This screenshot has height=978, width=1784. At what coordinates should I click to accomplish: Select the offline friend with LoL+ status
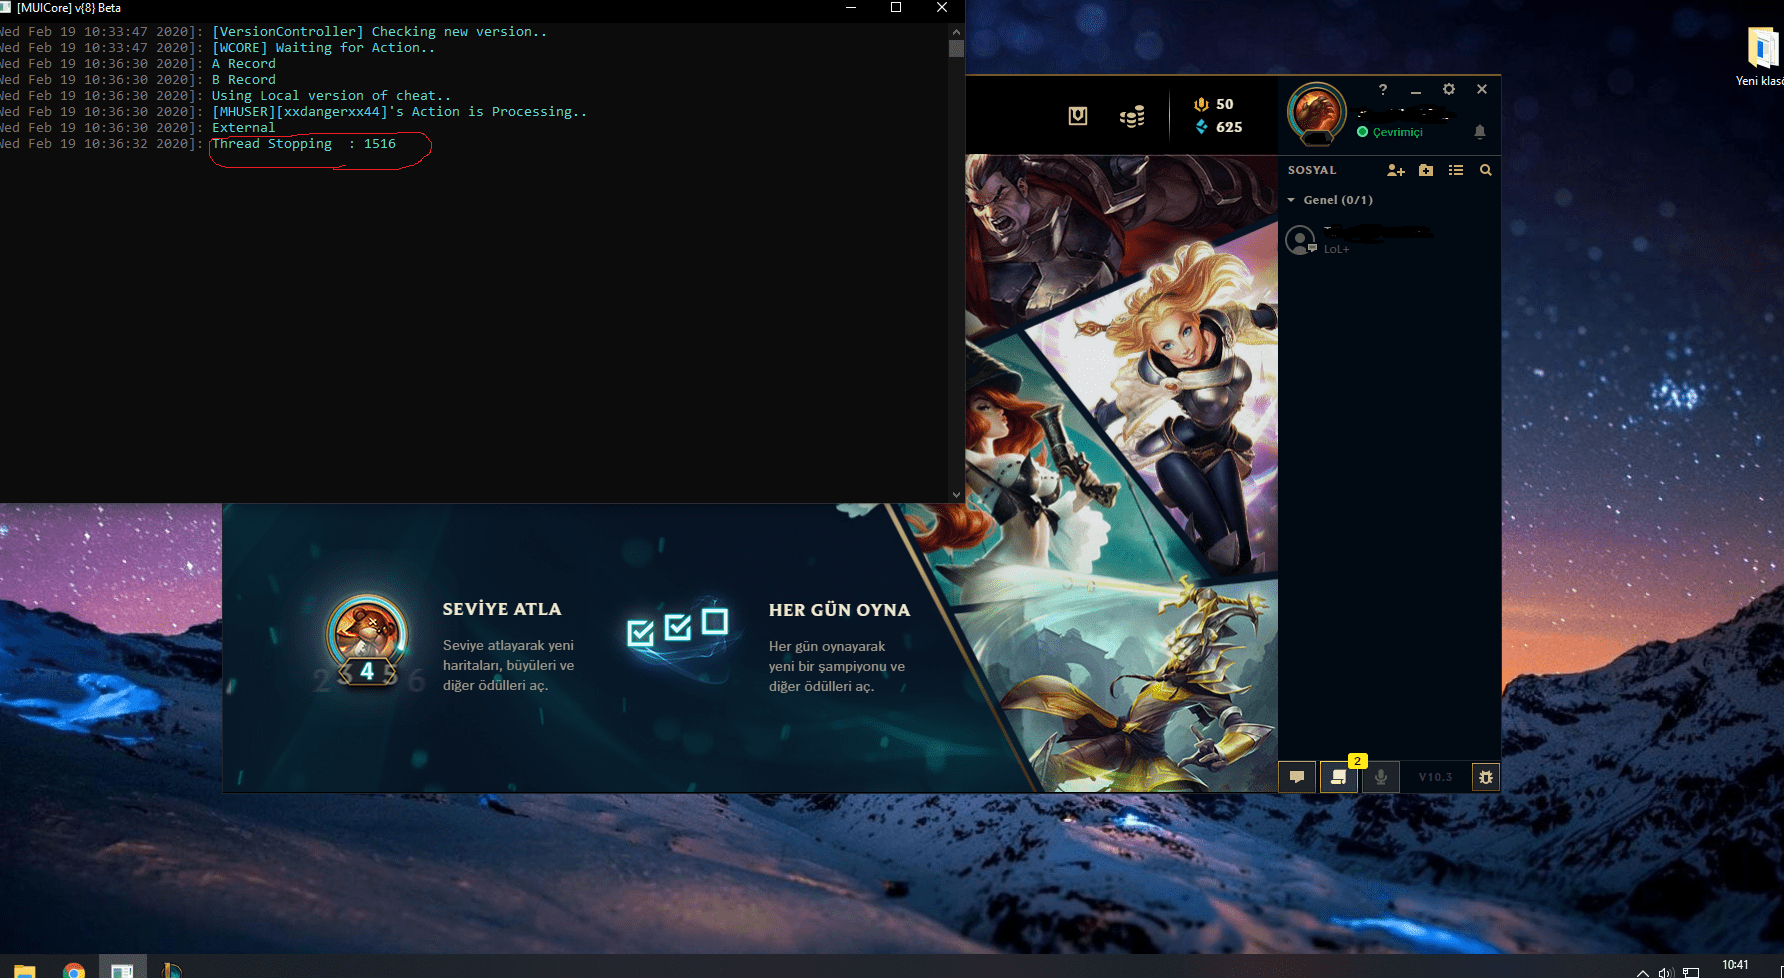tap(1390, 240)
